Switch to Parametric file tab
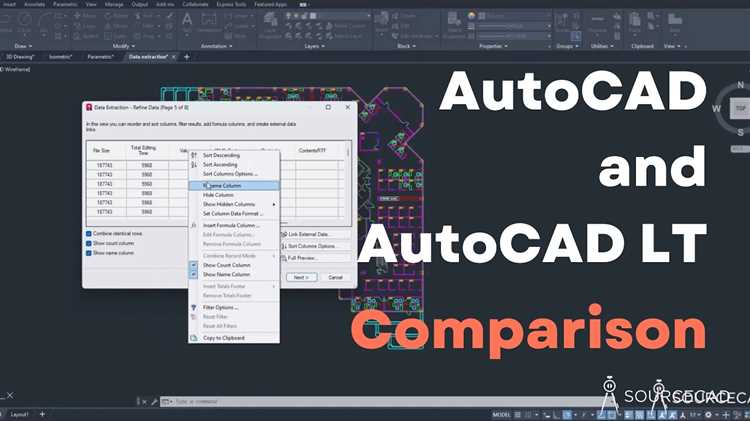Screen dimensions: 750x421 100,57
